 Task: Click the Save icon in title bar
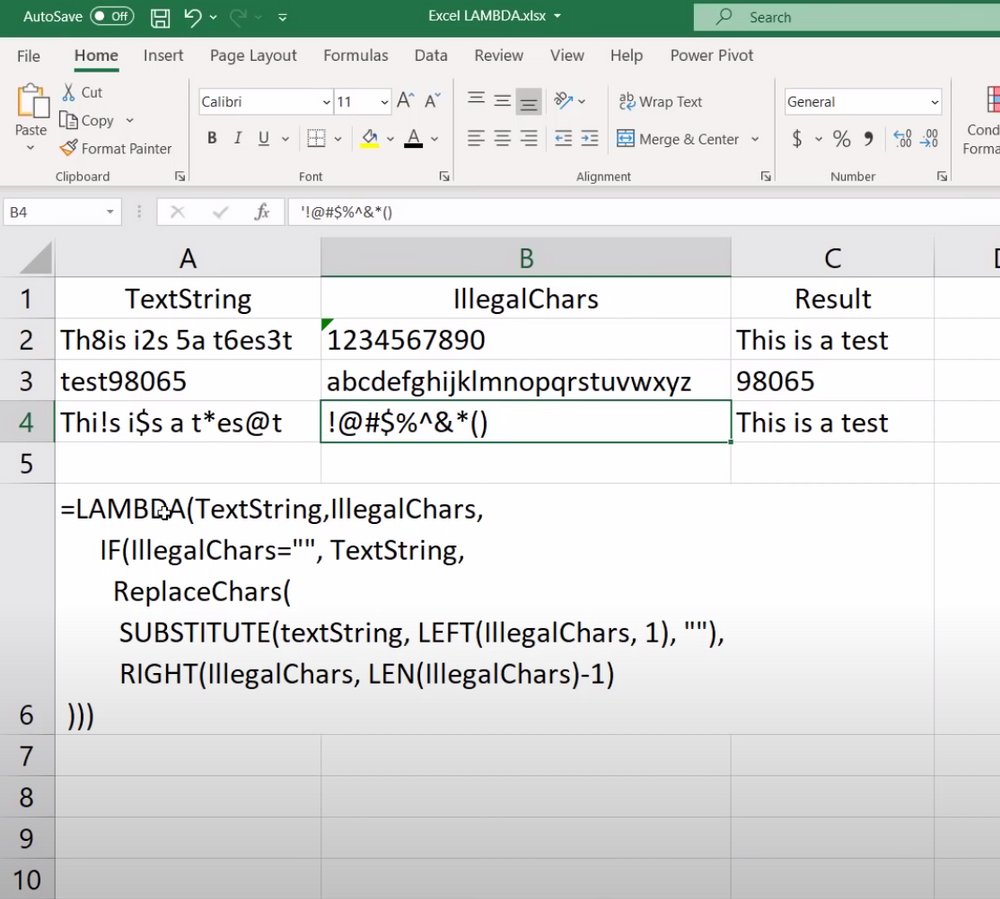click(160, 18)
